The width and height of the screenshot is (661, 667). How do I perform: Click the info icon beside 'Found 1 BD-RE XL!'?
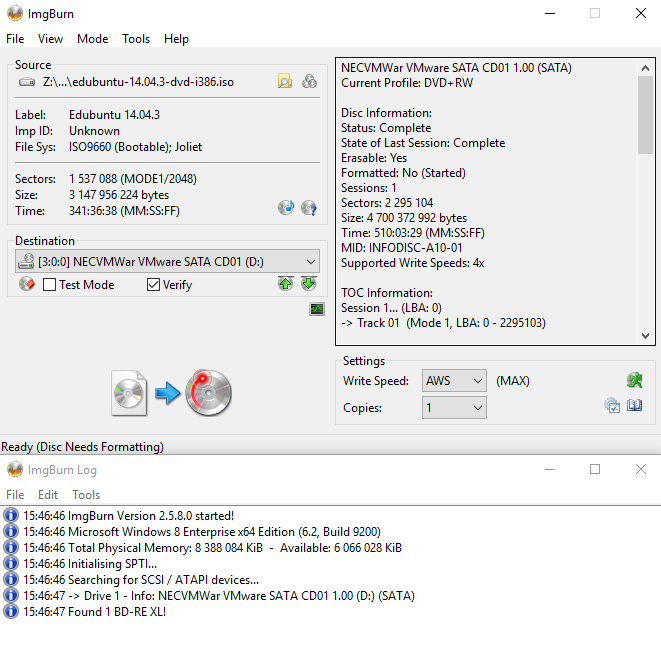tap(11, 611)
